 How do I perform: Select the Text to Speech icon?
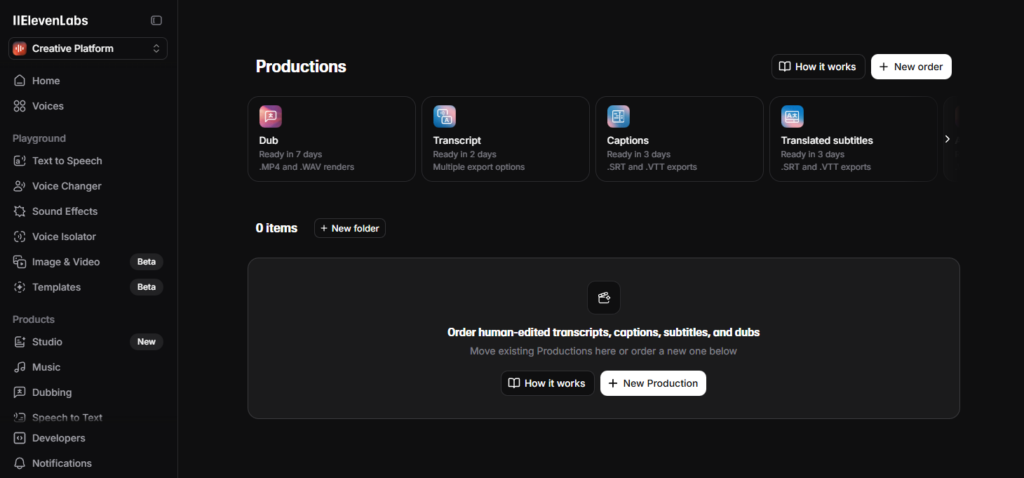(x=20, y=161)
